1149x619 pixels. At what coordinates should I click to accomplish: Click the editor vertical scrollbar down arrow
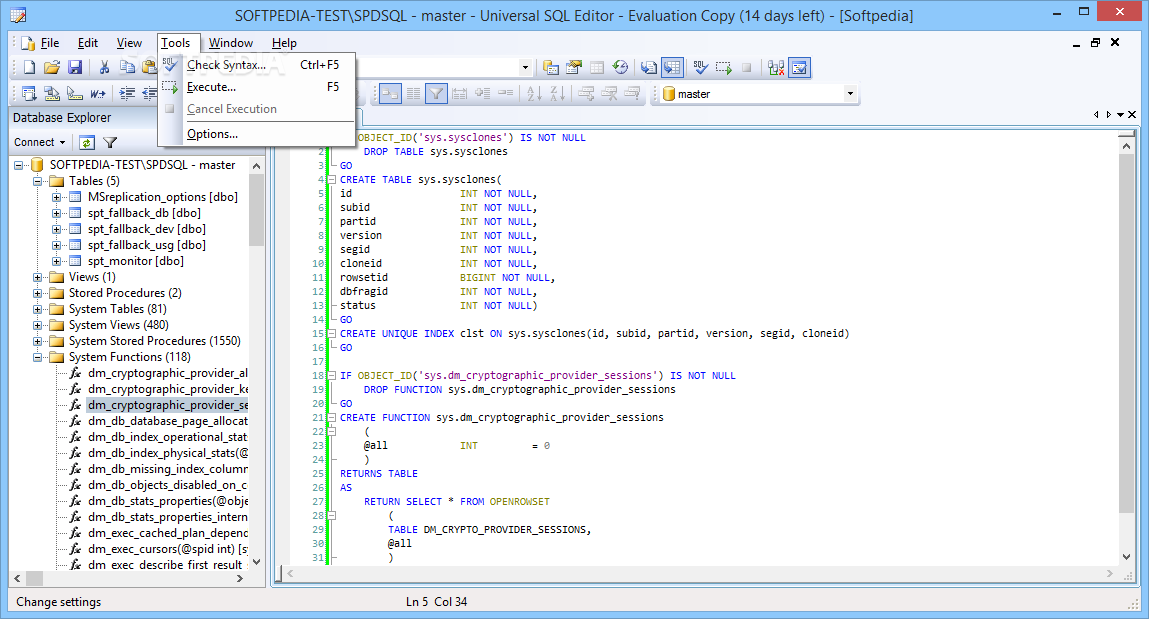(1126, 557)
